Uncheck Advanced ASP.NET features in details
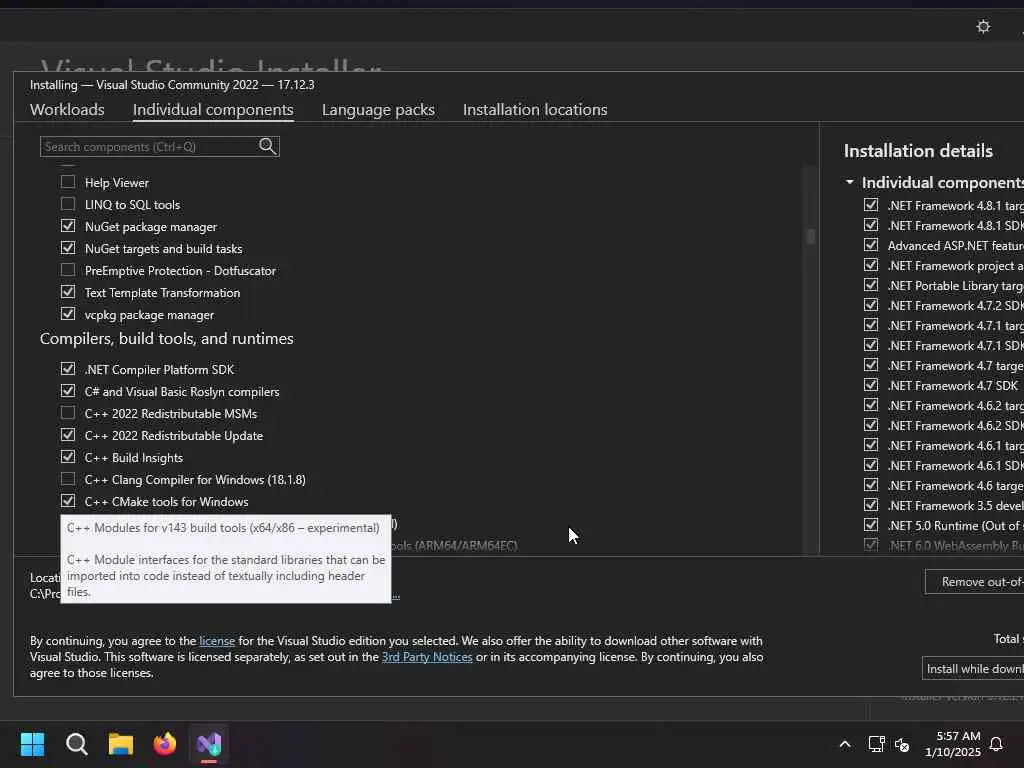Screen dimensions: 1024x768 pyautogui.click(x=871, y=245)
